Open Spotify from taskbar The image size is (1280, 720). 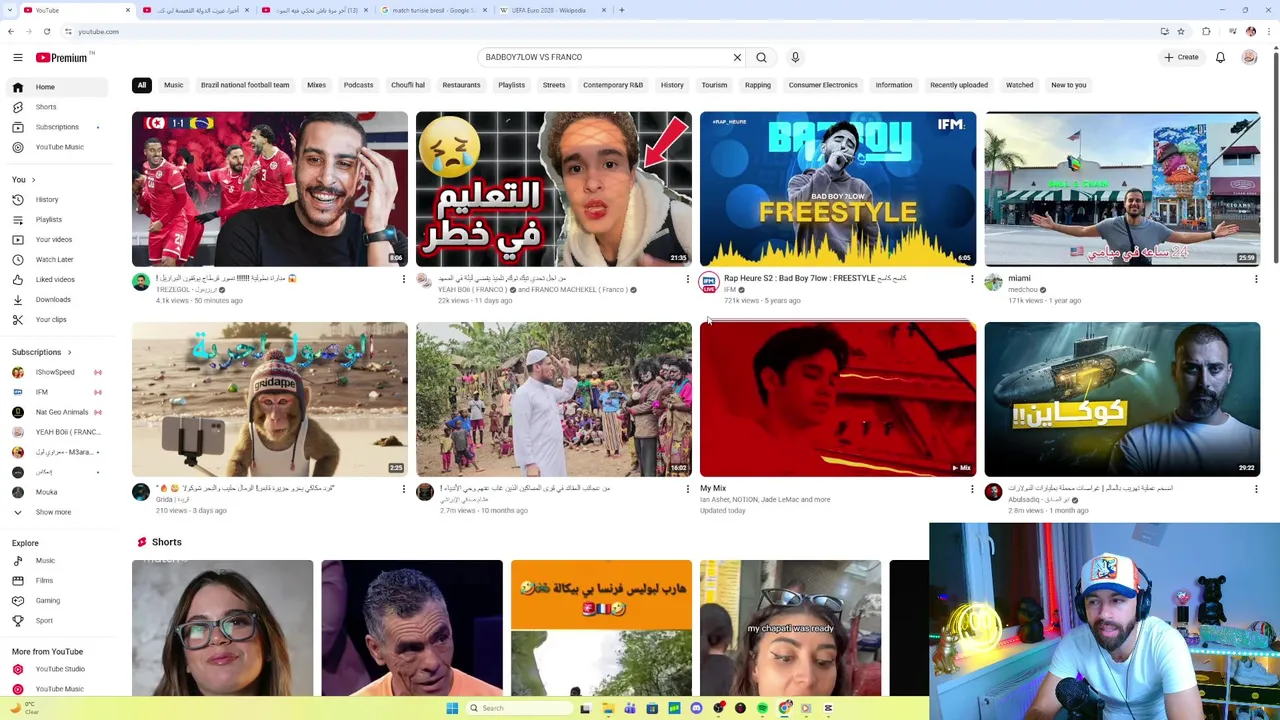tap(762, 708)
